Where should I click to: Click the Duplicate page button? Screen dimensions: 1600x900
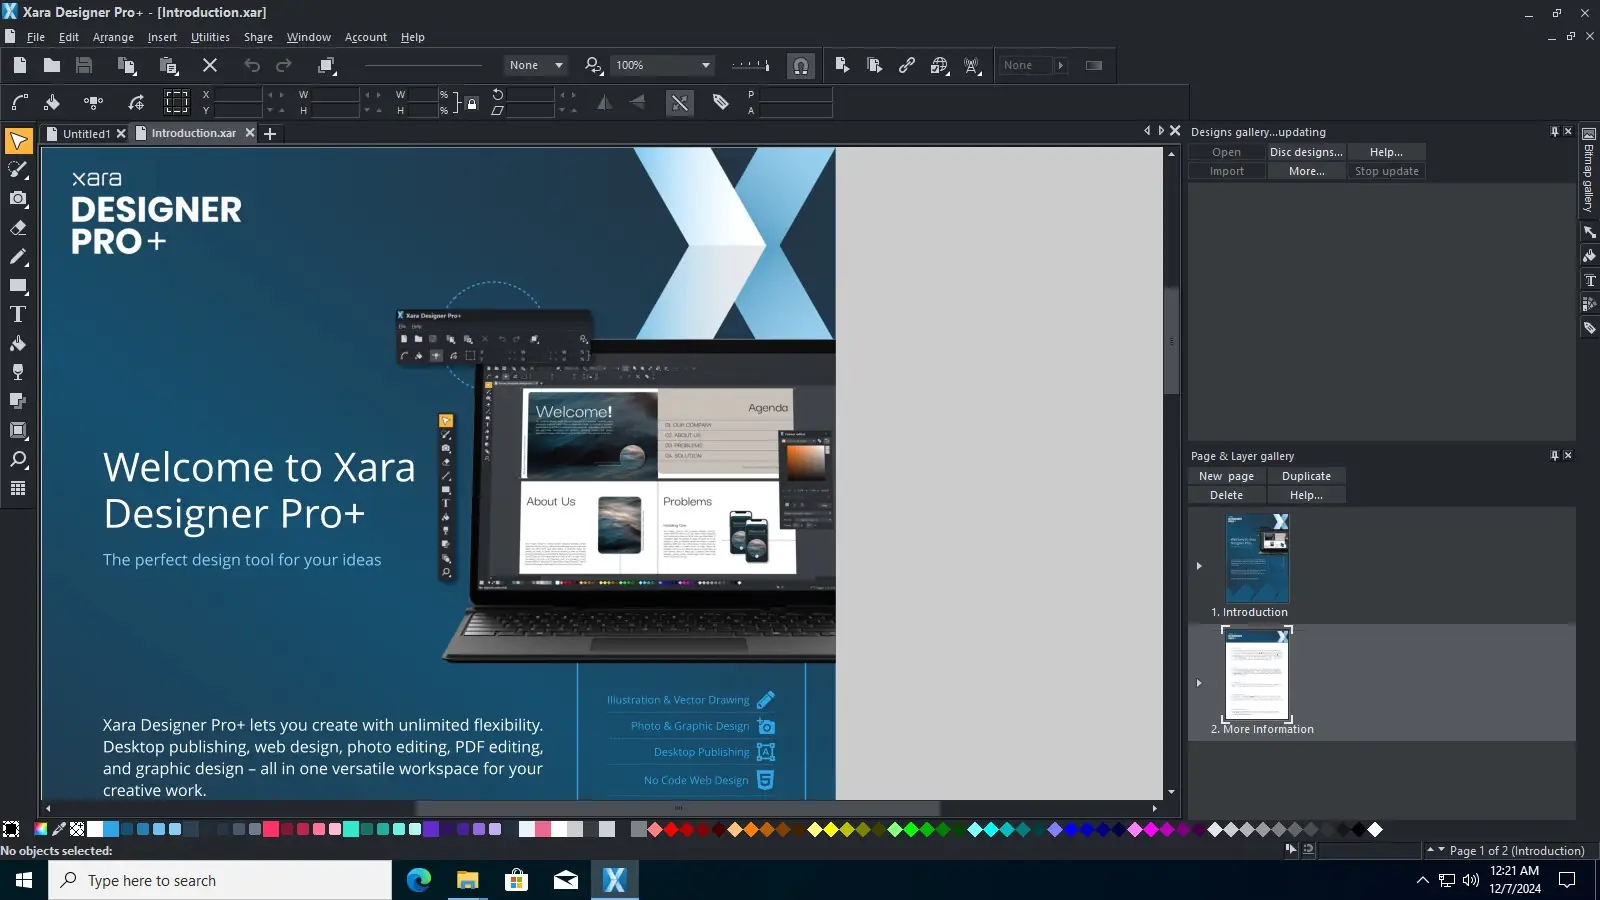[x=1306, y=476]
